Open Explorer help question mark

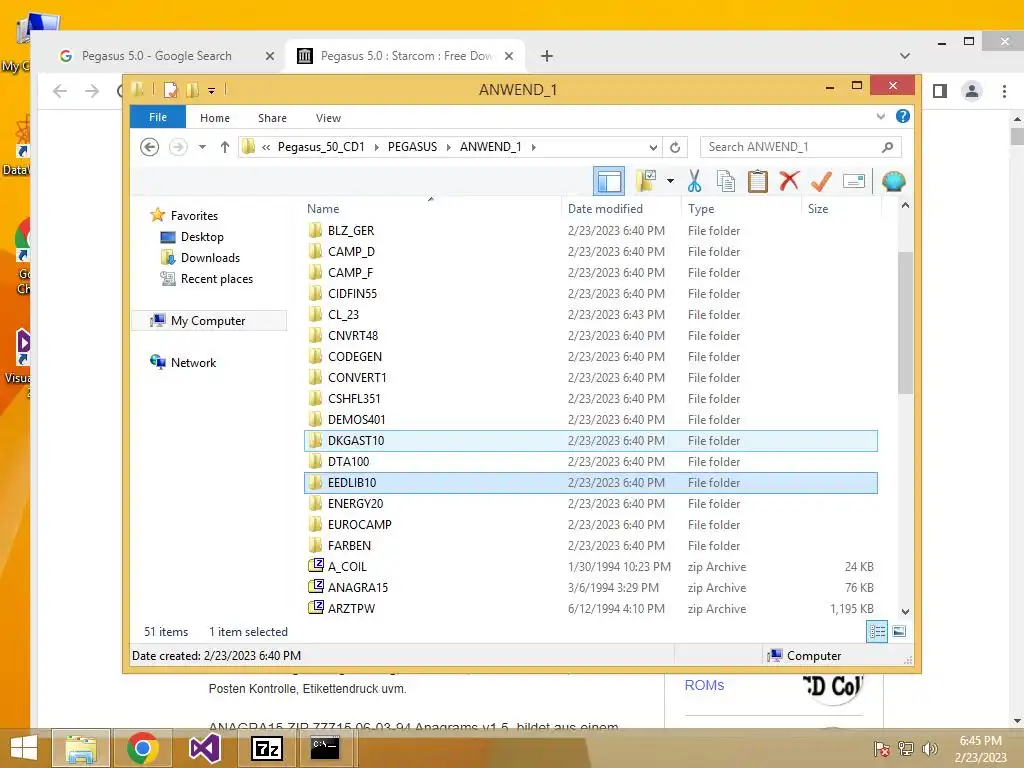[x=903, y=116]
